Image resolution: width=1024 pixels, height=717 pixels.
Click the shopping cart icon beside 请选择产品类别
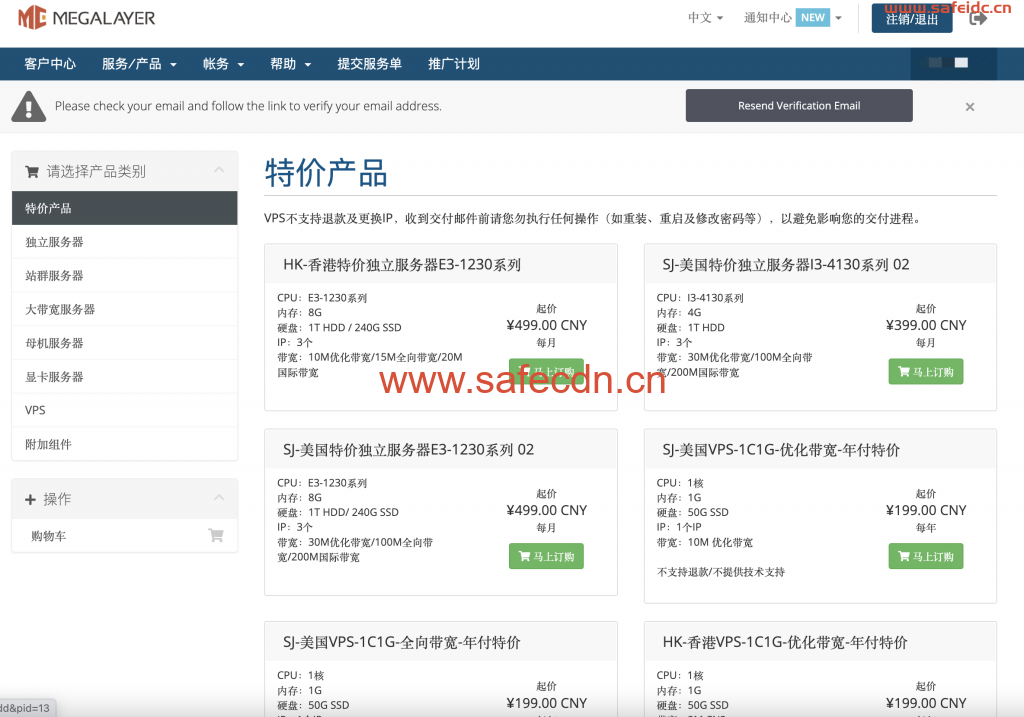tap(31, 172)
